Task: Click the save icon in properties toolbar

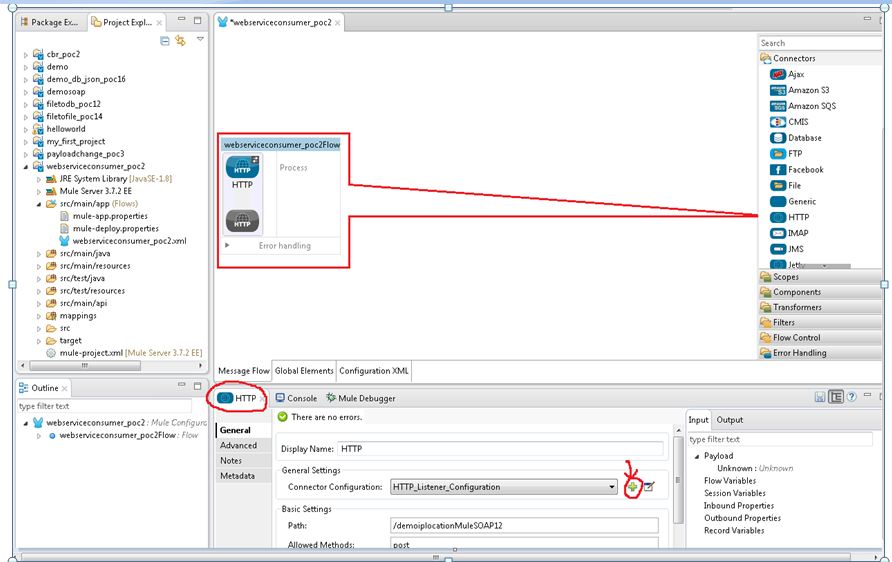Action: click(820, 397)
